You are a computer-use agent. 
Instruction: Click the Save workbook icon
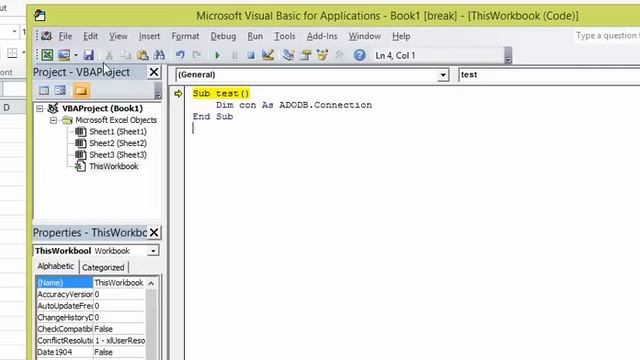point(89,55)
